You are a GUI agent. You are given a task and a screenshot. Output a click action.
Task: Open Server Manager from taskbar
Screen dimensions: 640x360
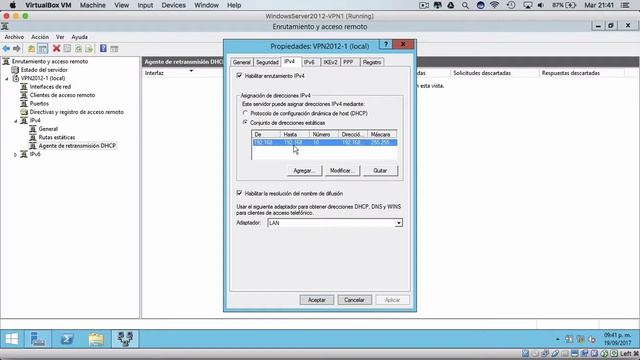coord(38,339)
